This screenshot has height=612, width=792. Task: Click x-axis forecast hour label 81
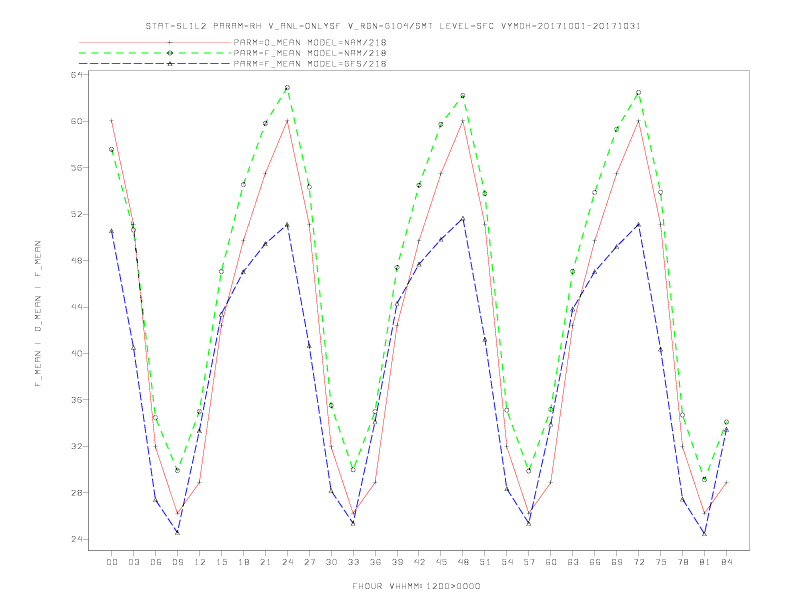[705, 562]
